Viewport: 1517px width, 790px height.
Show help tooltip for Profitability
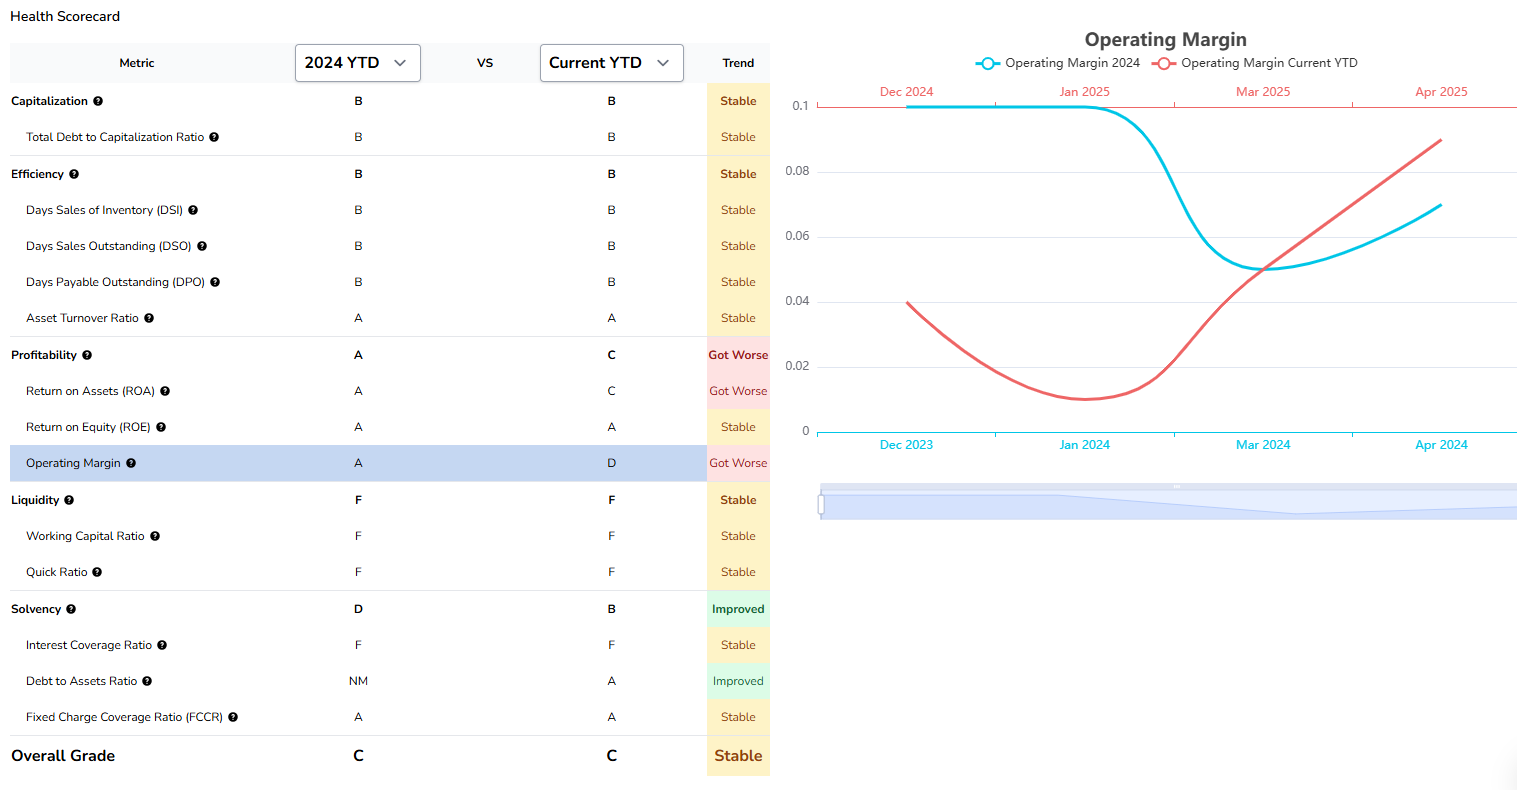point(87,355)
